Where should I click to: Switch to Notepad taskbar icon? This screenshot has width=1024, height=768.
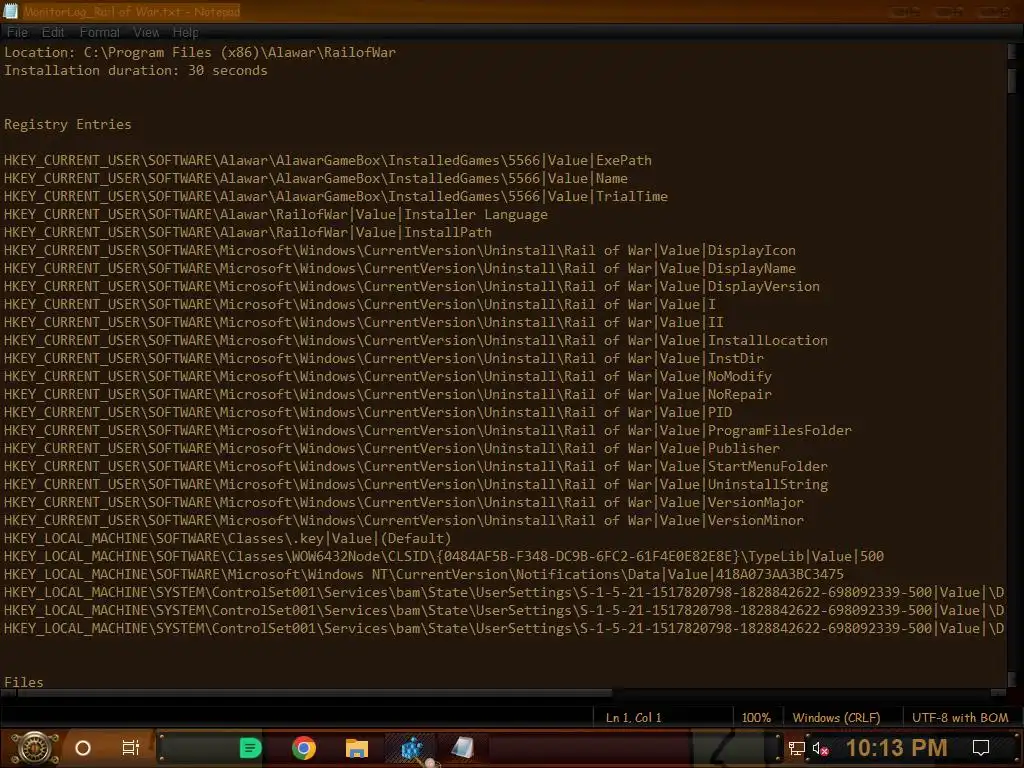coord(462,748)
